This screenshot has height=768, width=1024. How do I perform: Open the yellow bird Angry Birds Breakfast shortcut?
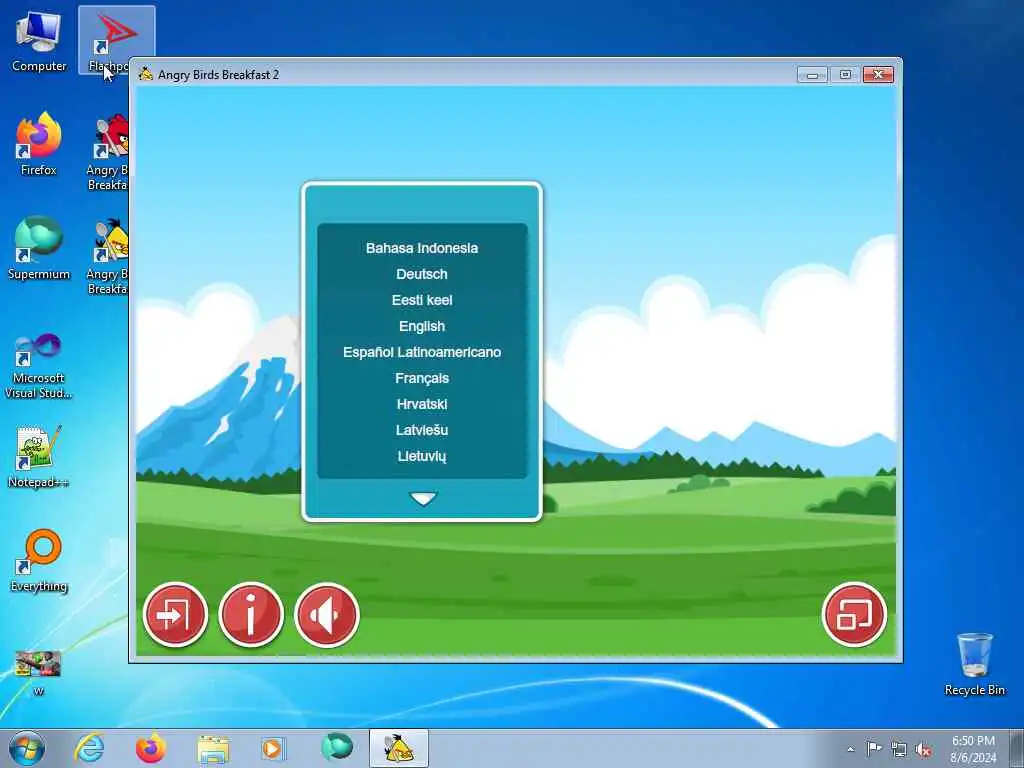pos(108,257)
